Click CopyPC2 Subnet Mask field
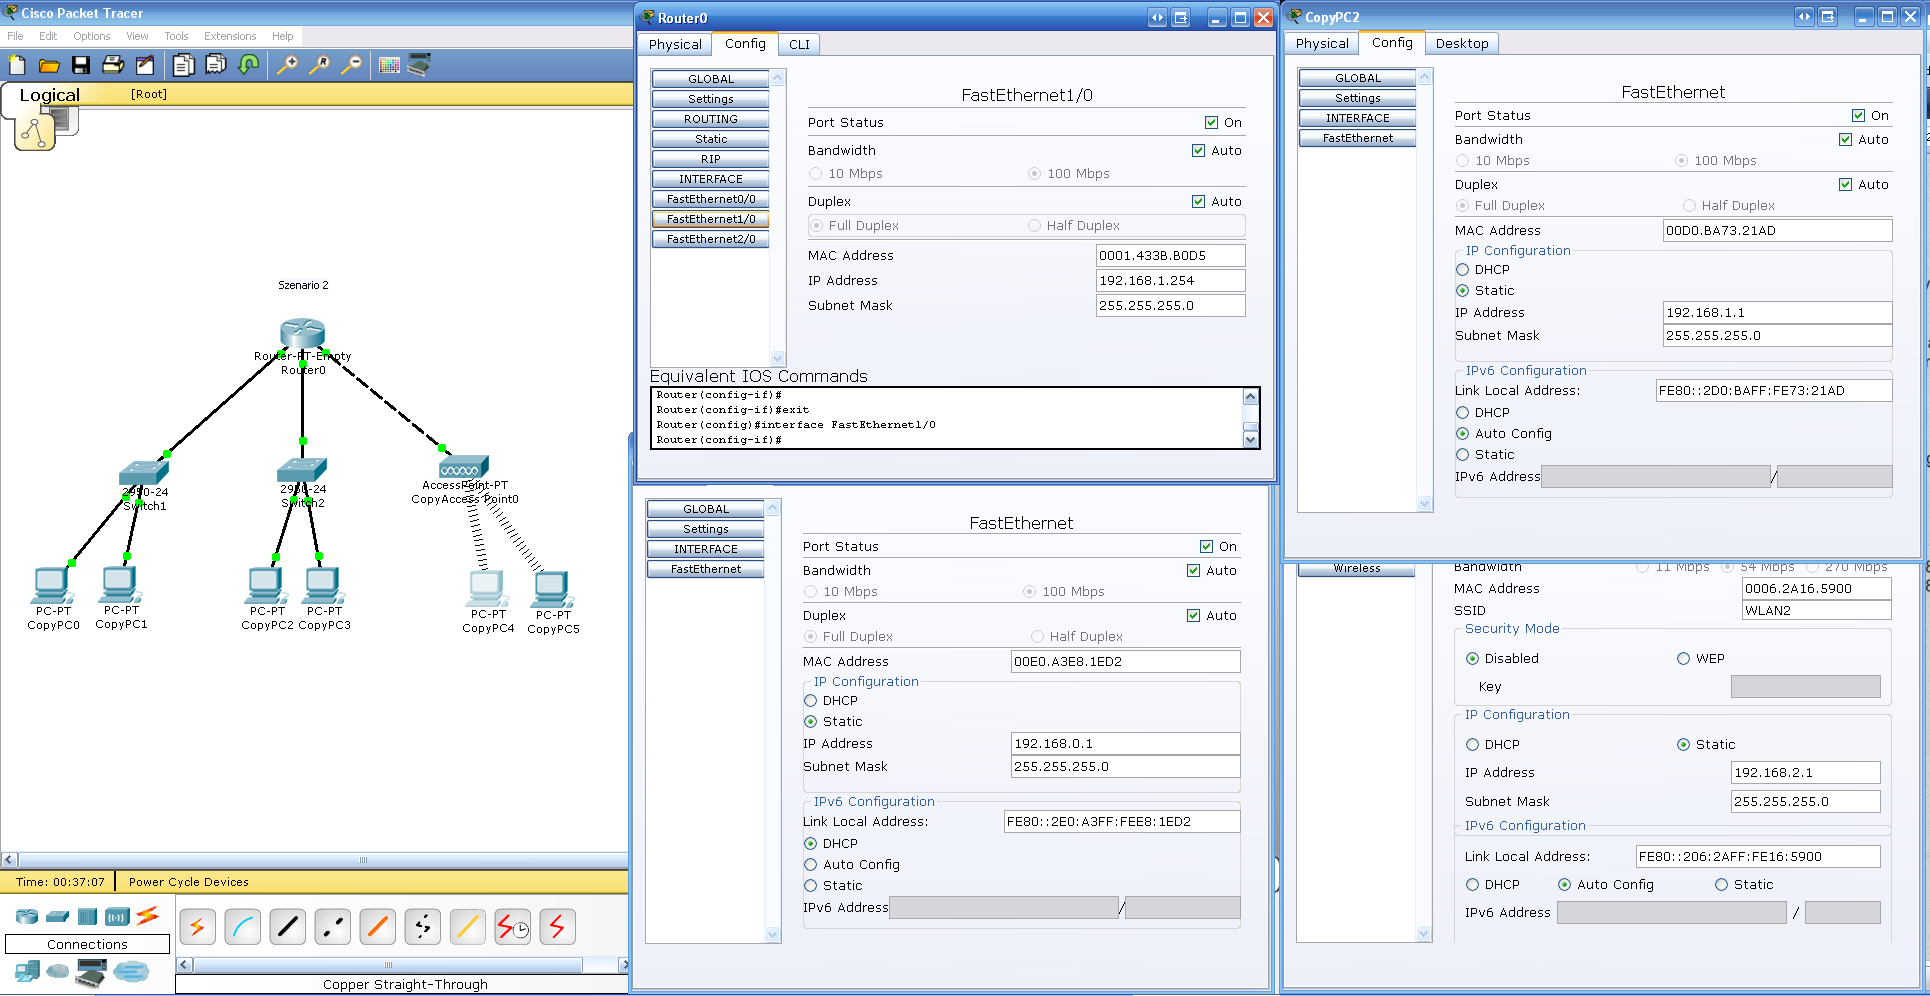Viewport: 1930px width, 996px height. [x=1777, y=336]
